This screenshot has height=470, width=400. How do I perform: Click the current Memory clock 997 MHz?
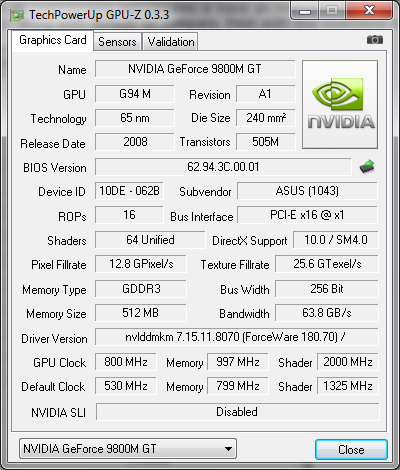(x=238, y=362)
